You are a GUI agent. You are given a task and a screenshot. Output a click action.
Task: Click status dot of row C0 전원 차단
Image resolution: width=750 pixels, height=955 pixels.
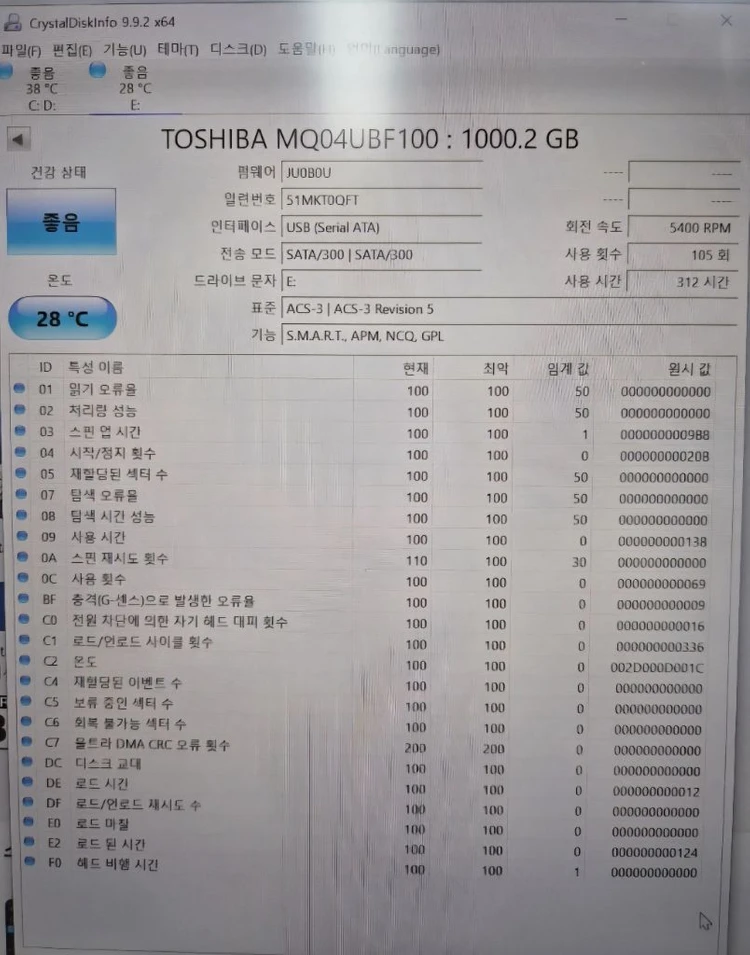tap(24, 619)
